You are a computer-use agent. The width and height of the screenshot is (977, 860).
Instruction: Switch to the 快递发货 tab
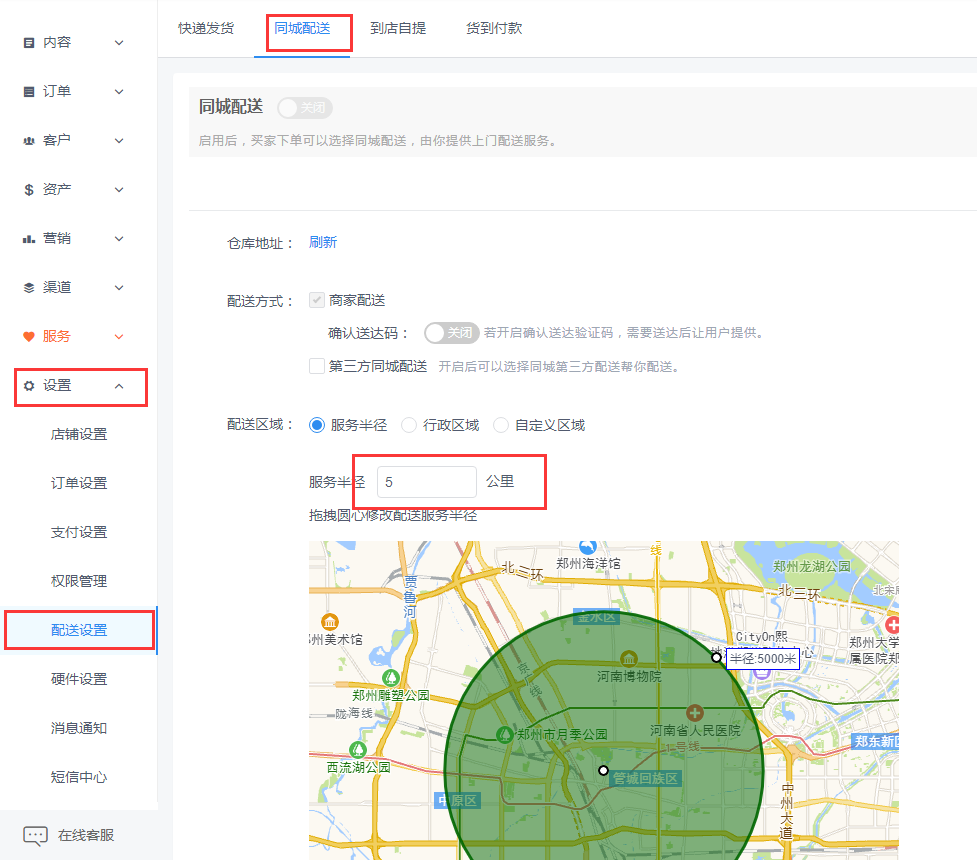pyautogui.click(x=206, y=29)
